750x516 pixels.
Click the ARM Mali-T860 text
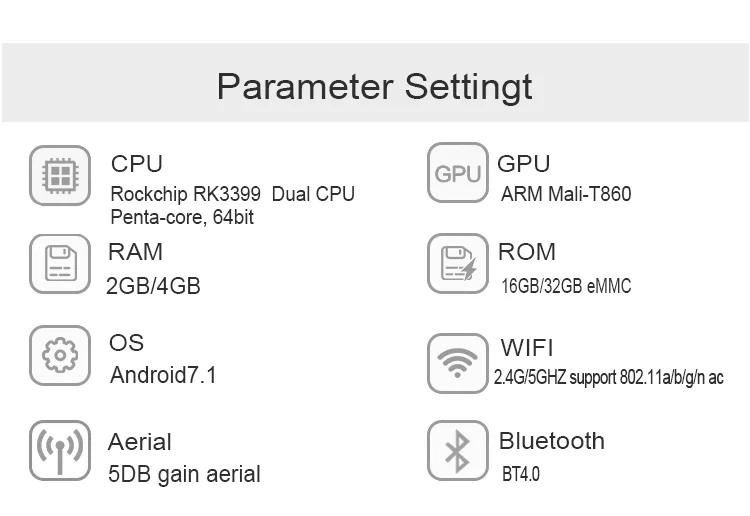[x=566, y=194]
